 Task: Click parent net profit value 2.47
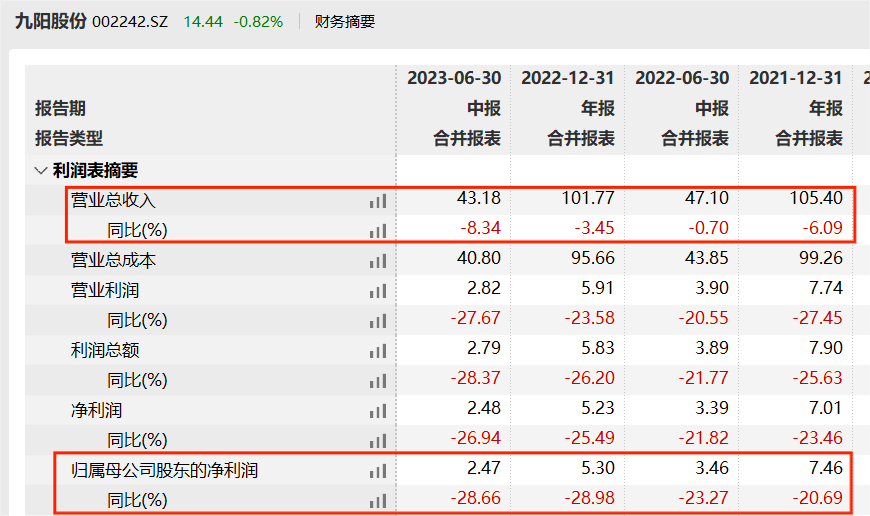[x=484, y=468]
